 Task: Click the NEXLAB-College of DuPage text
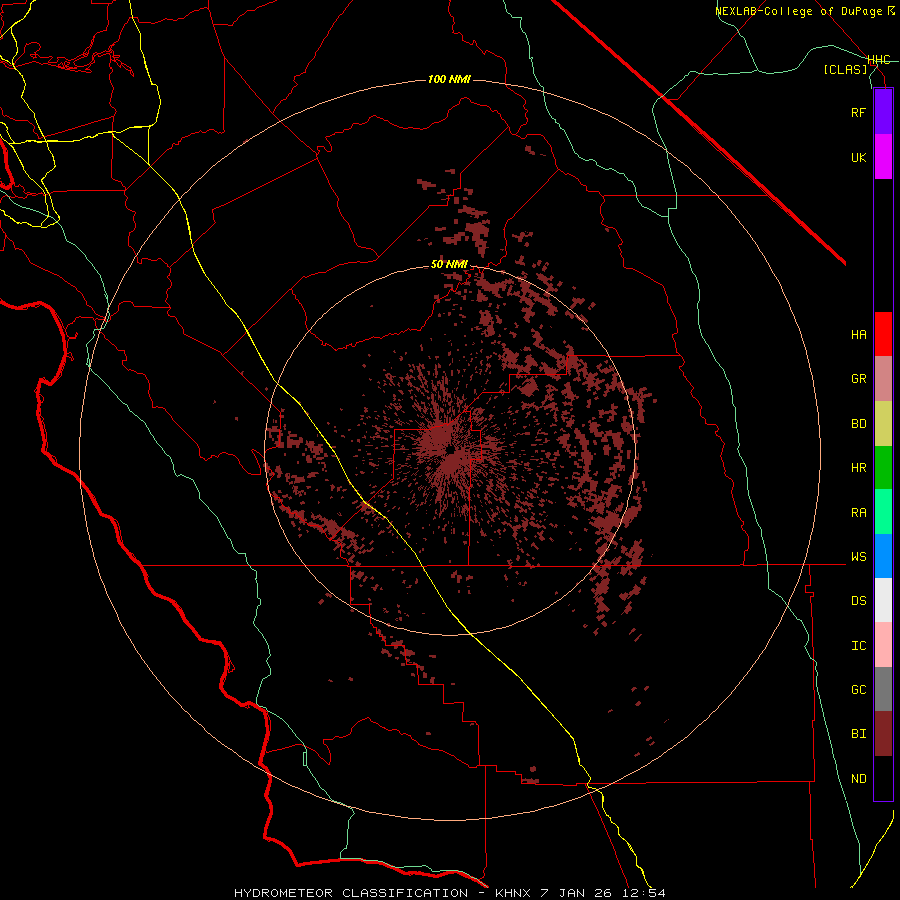pyautogui.click(x=799, y=11)
